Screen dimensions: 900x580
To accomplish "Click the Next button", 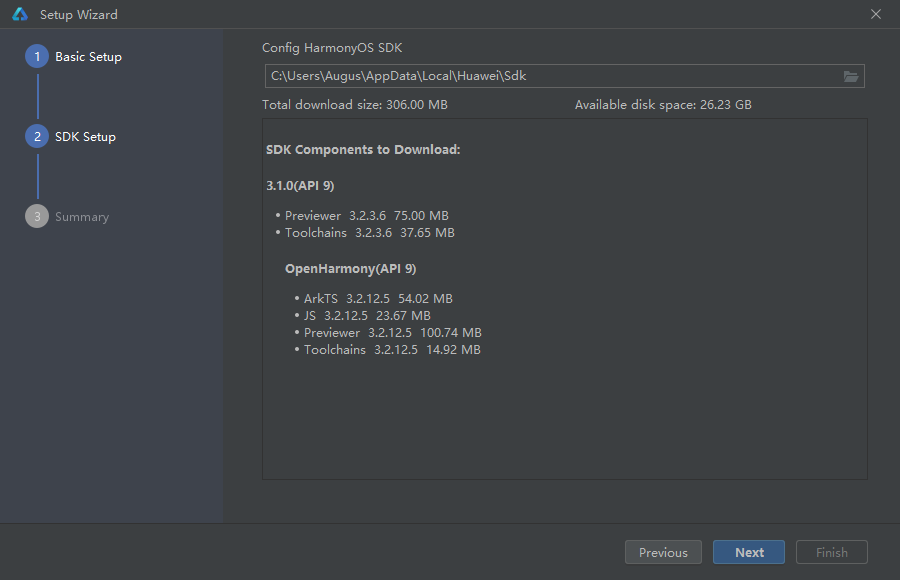I will click(748, 552).
